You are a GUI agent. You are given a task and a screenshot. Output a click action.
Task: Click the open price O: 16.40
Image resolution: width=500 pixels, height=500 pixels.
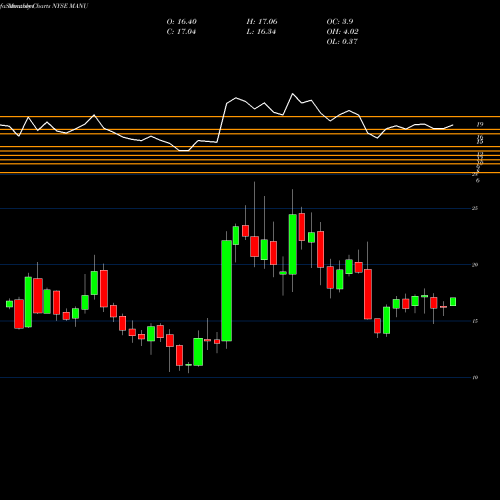tap(181, 22)
